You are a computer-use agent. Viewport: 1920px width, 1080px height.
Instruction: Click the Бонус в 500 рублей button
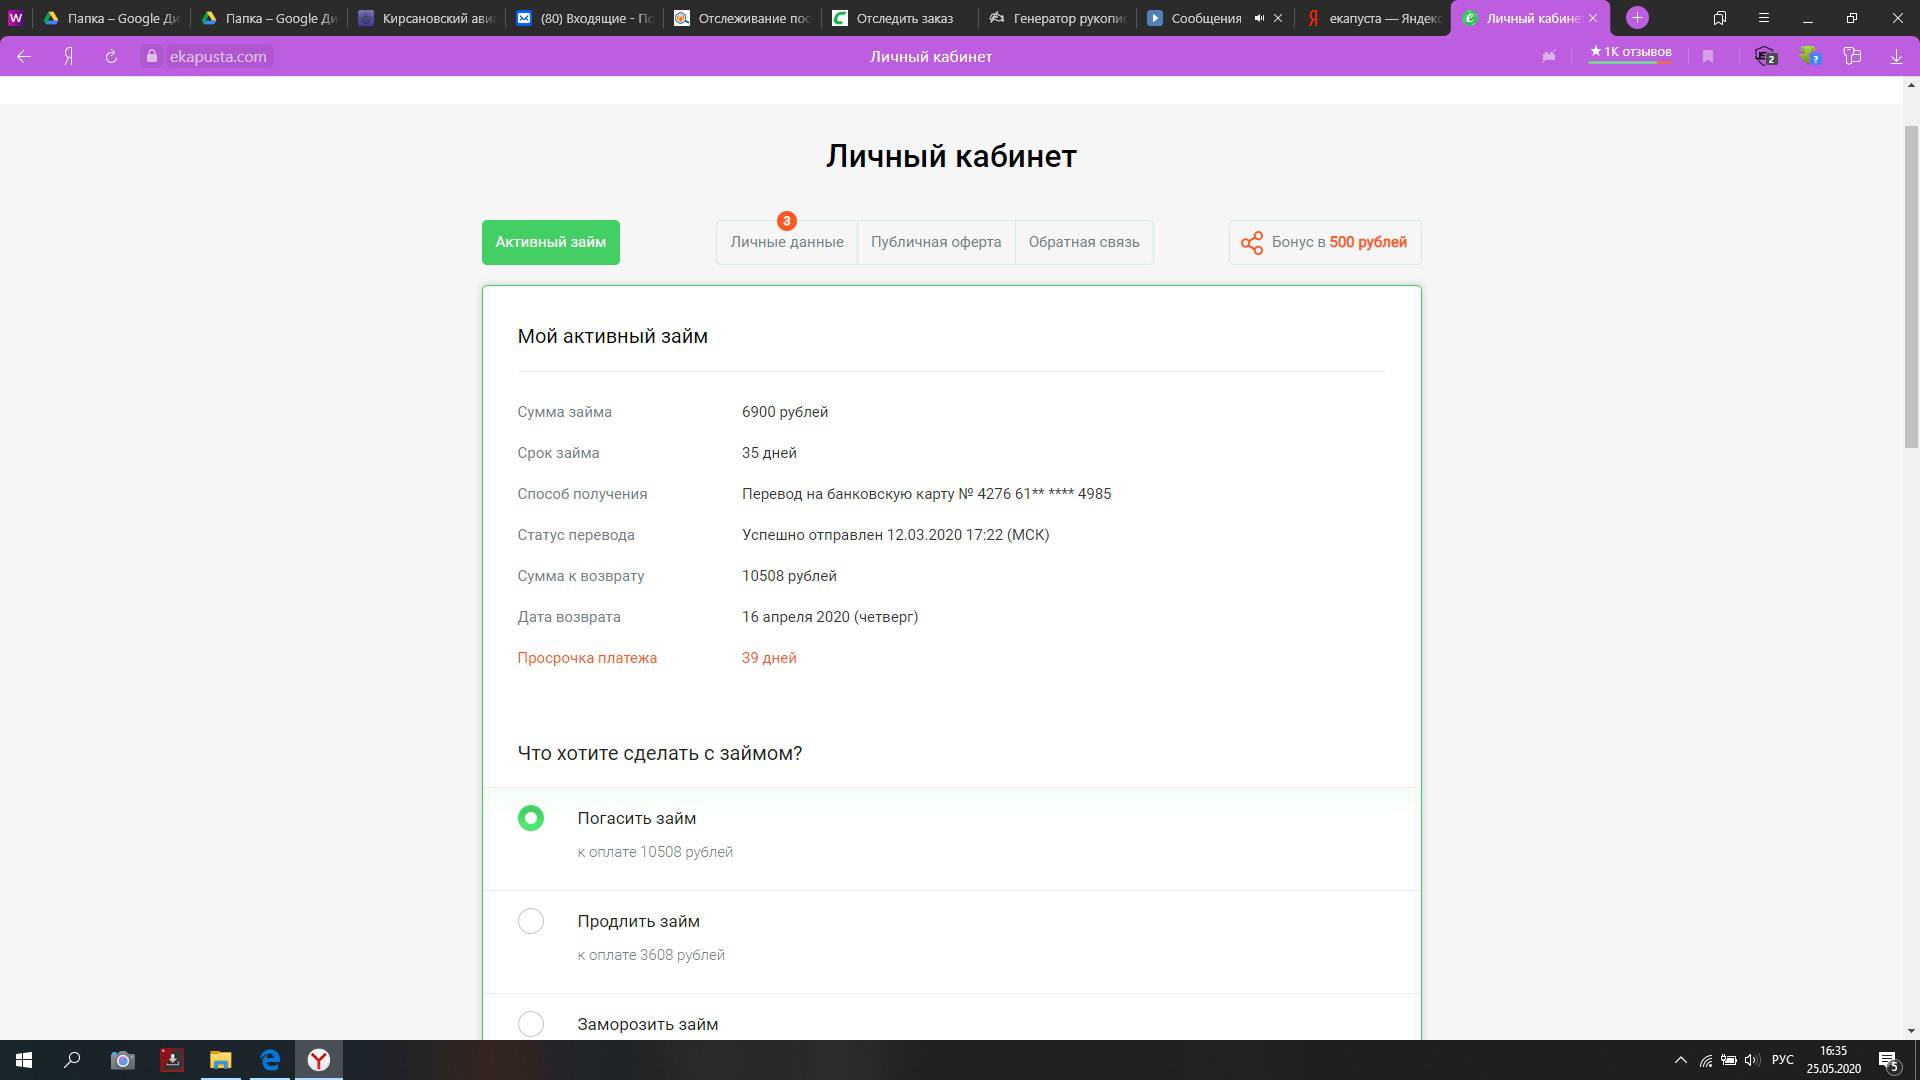1325,242
